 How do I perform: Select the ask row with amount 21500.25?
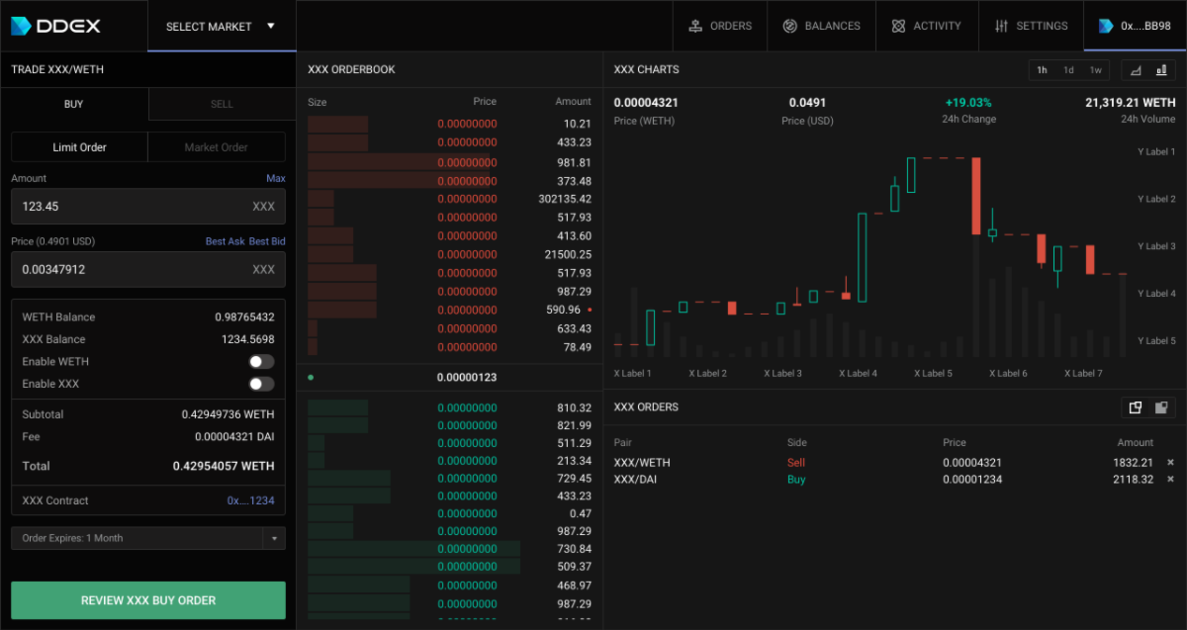450,254
